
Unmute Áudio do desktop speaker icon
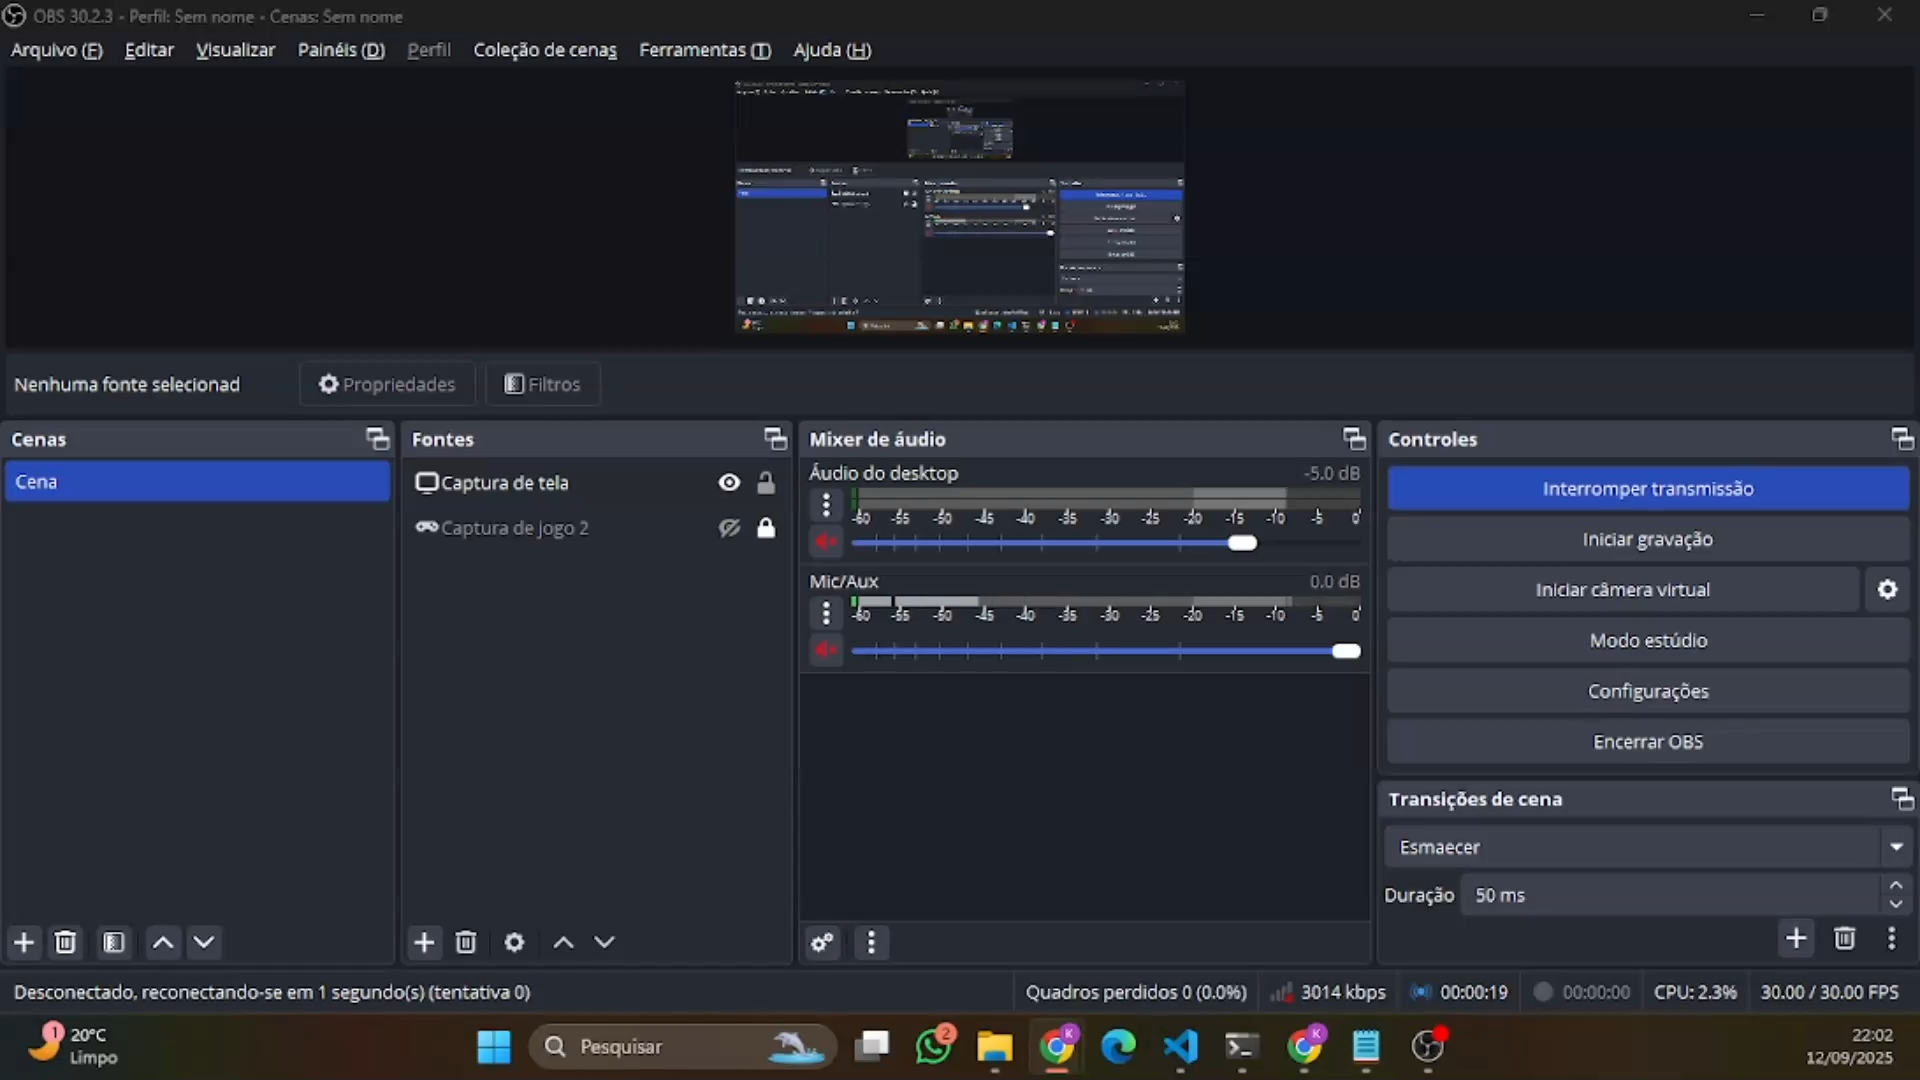point(826,542)
